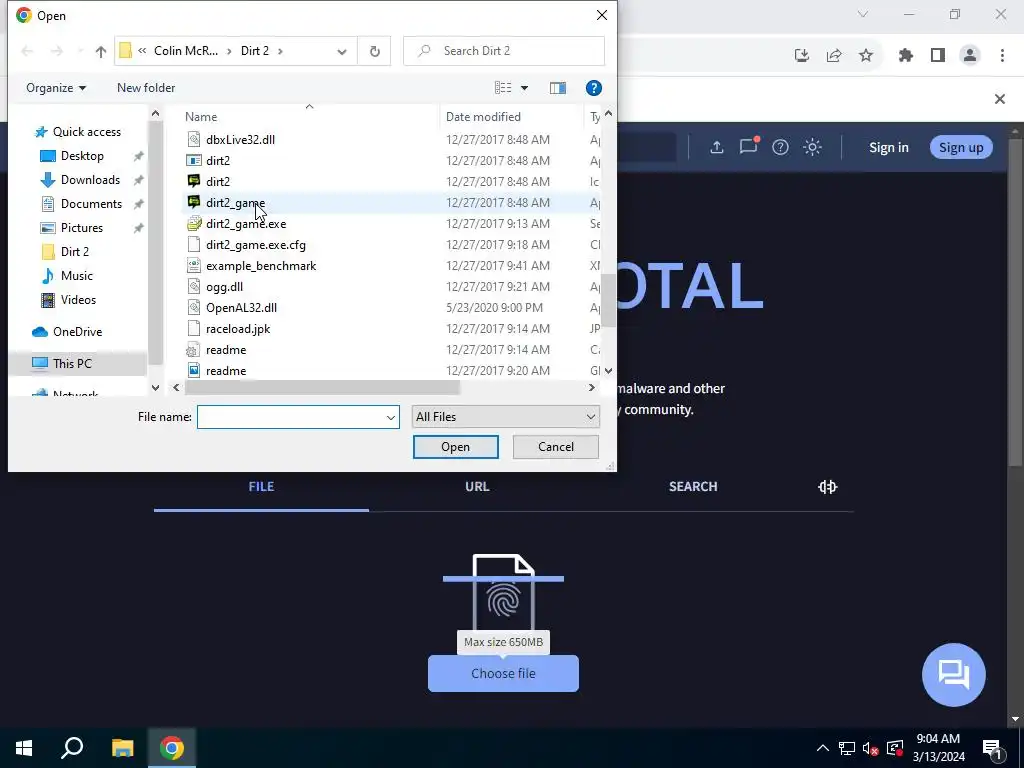Open File Explorer from taskbar
The height and width of the screenshot is (768, 1024).
(122, 748)
